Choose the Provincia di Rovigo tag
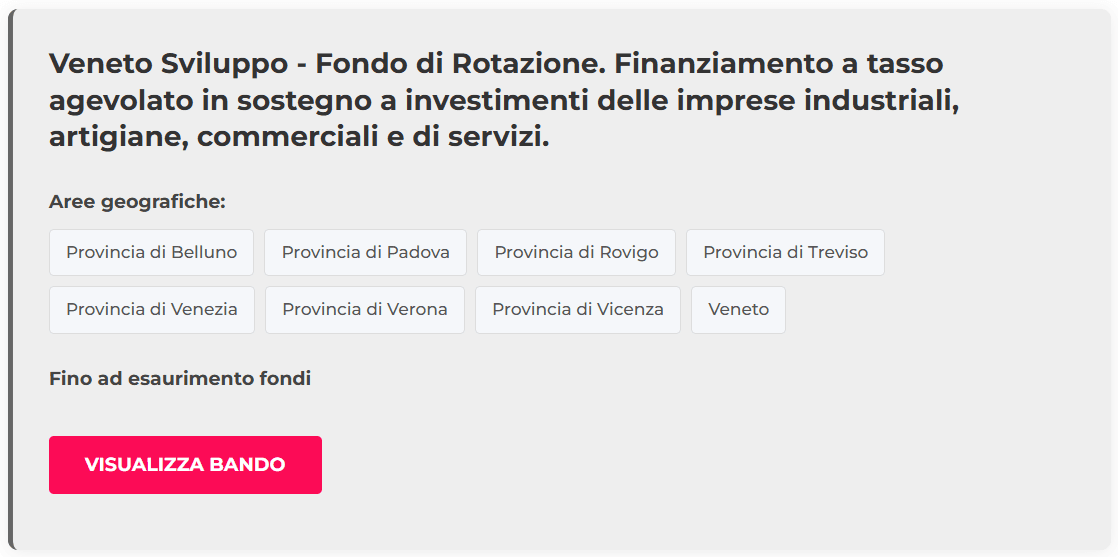 coord(576,252)
